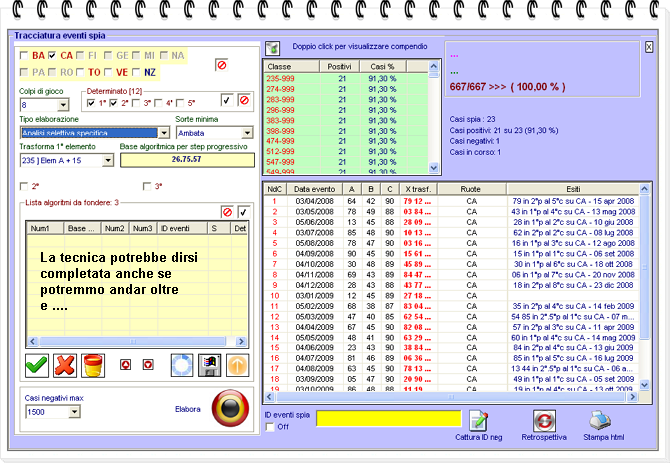Click the red X delete icon

tap(64, 365)
